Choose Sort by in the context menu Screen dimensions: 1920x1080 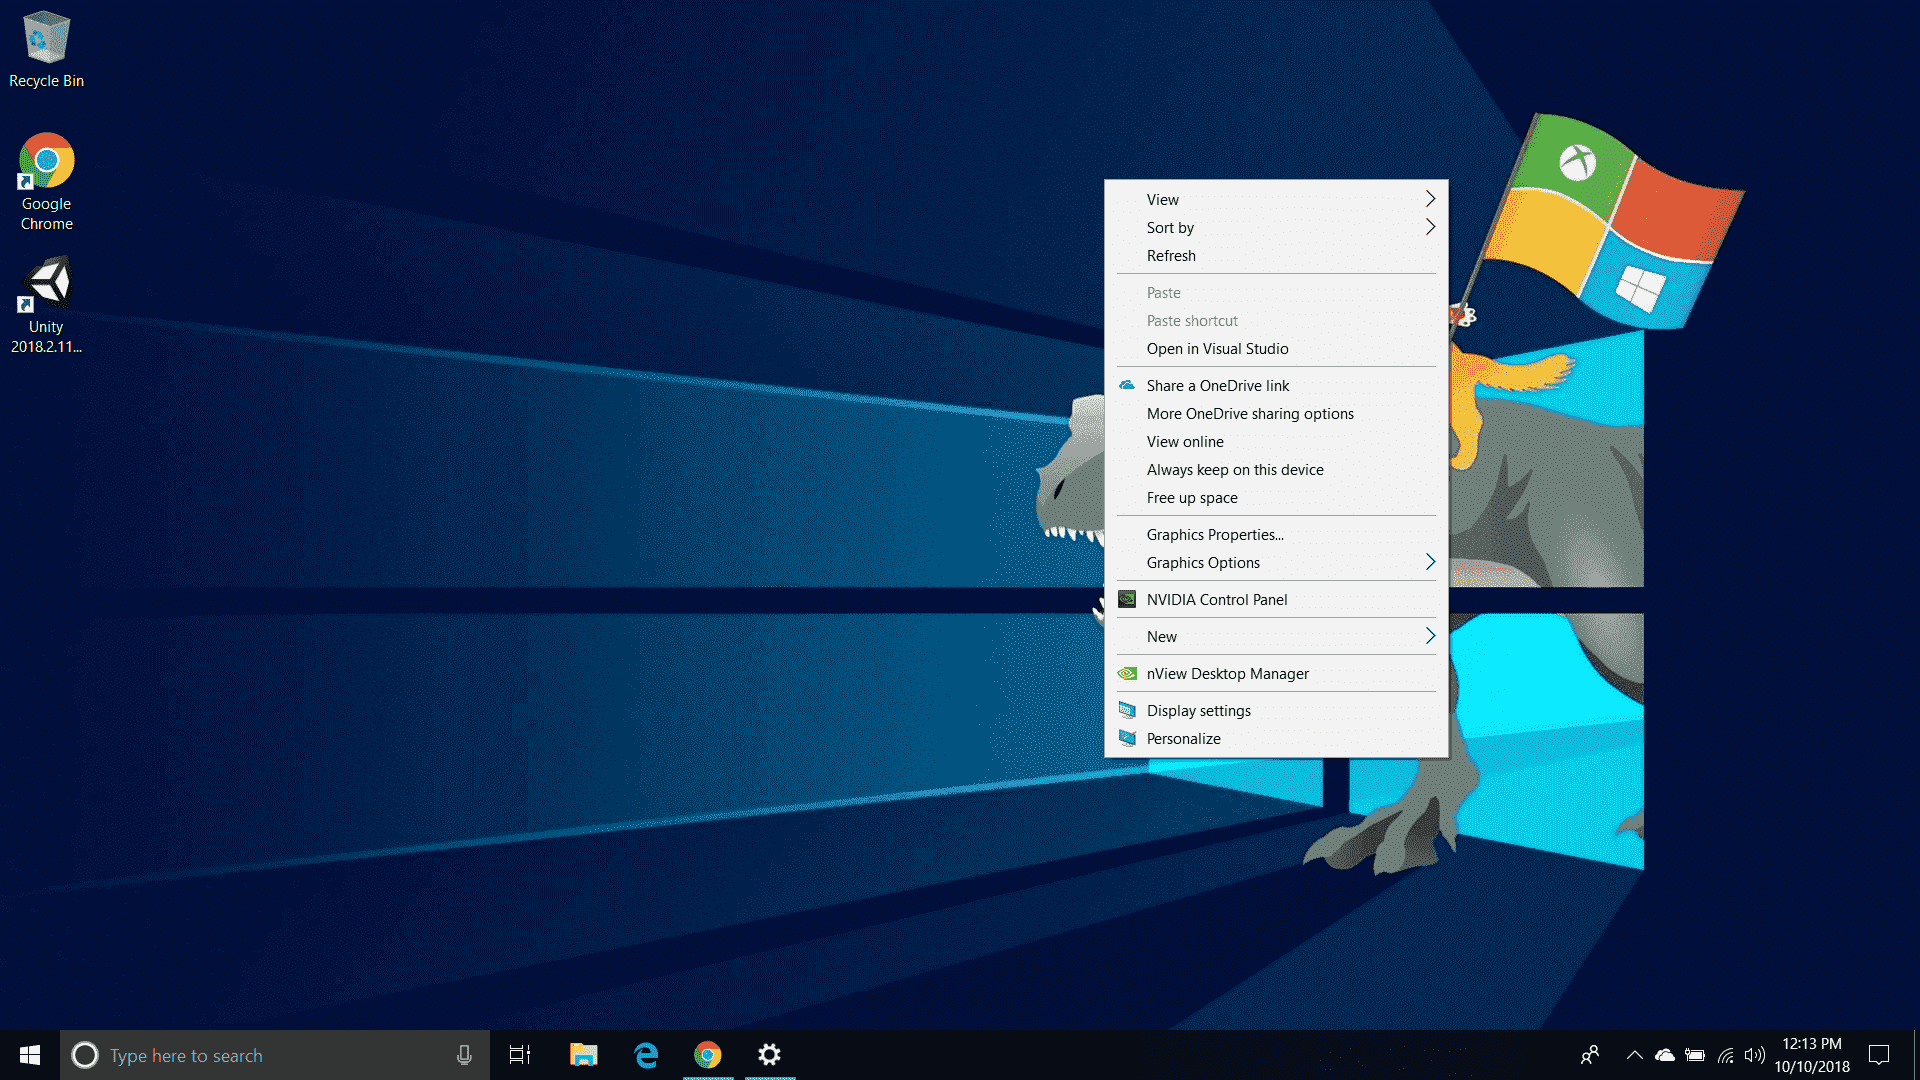point(1276,227)
